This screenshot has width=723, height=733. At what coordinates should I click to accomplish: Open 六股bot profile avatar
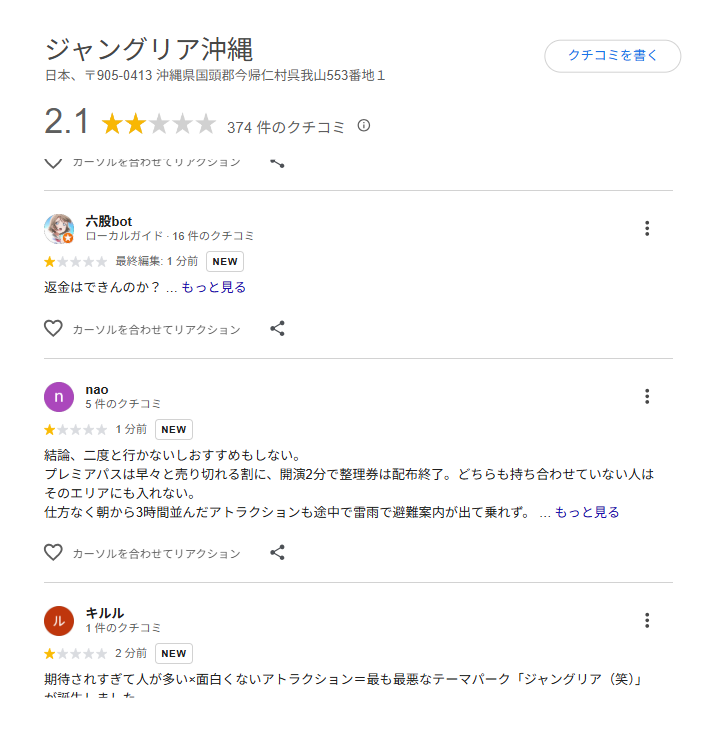coord(59,229)
